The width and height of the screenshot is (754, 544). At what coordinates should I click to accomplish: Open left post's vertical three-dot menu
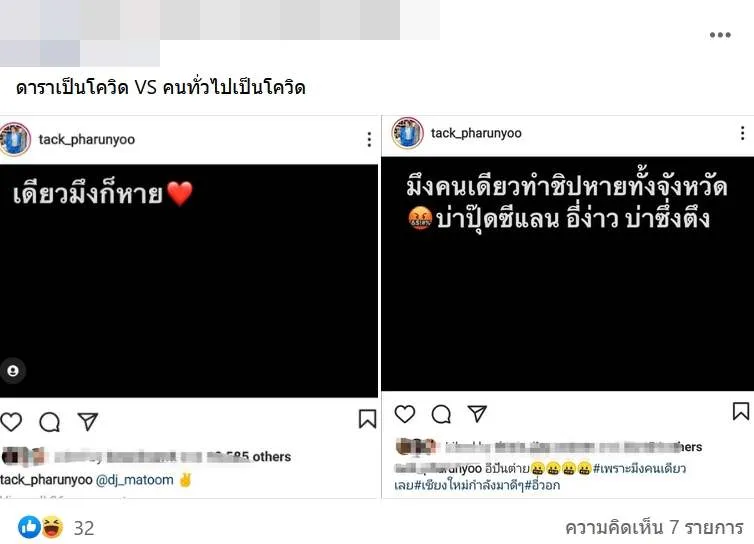[x=369, y=139]
